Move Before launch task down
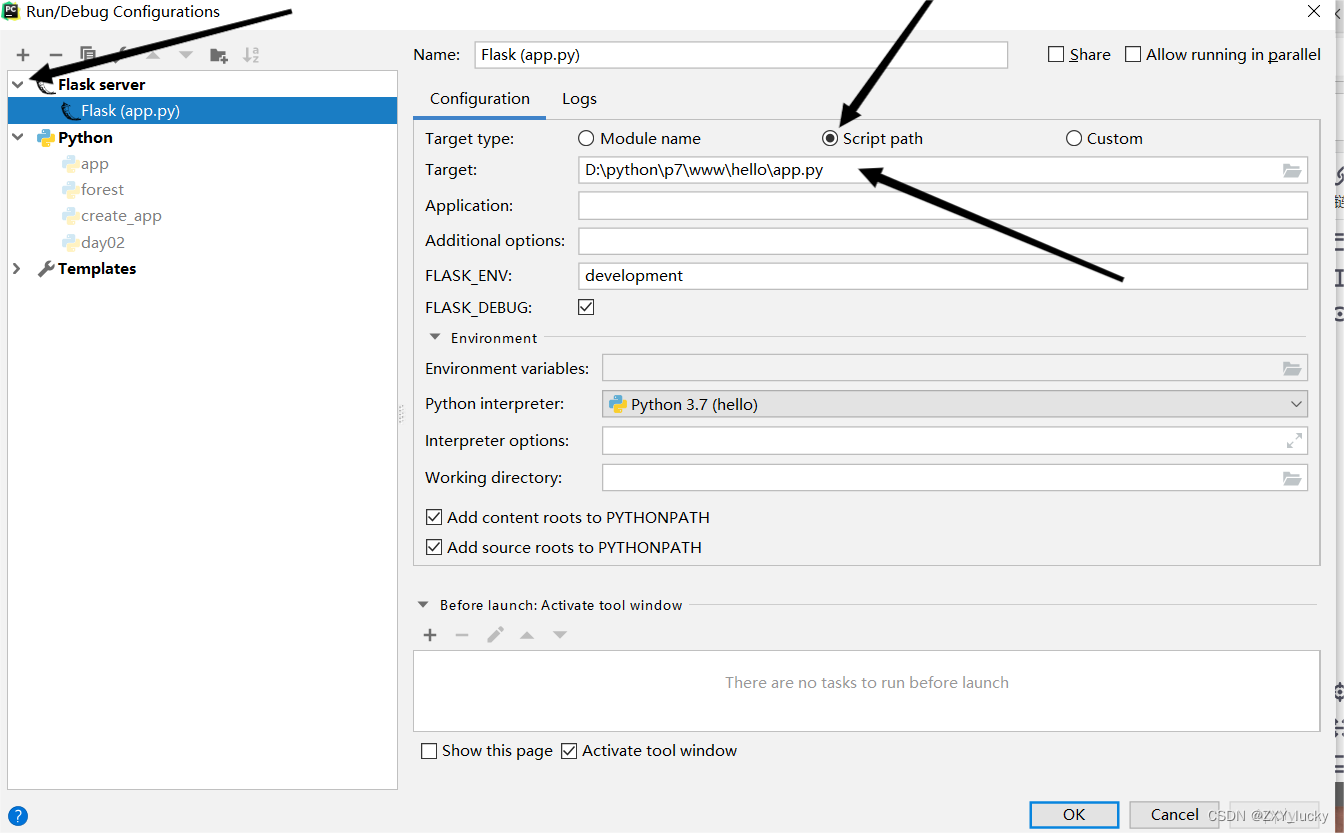1344x833 pixels. point(560,635)
